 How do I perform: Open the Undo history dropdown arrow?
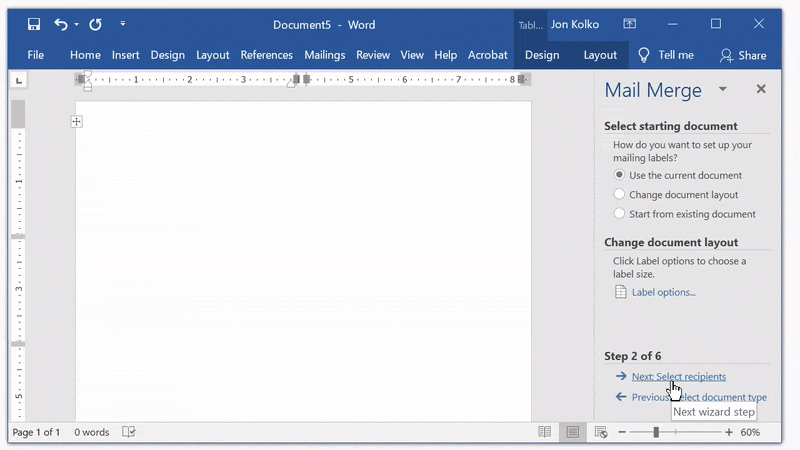coord(77,24)
